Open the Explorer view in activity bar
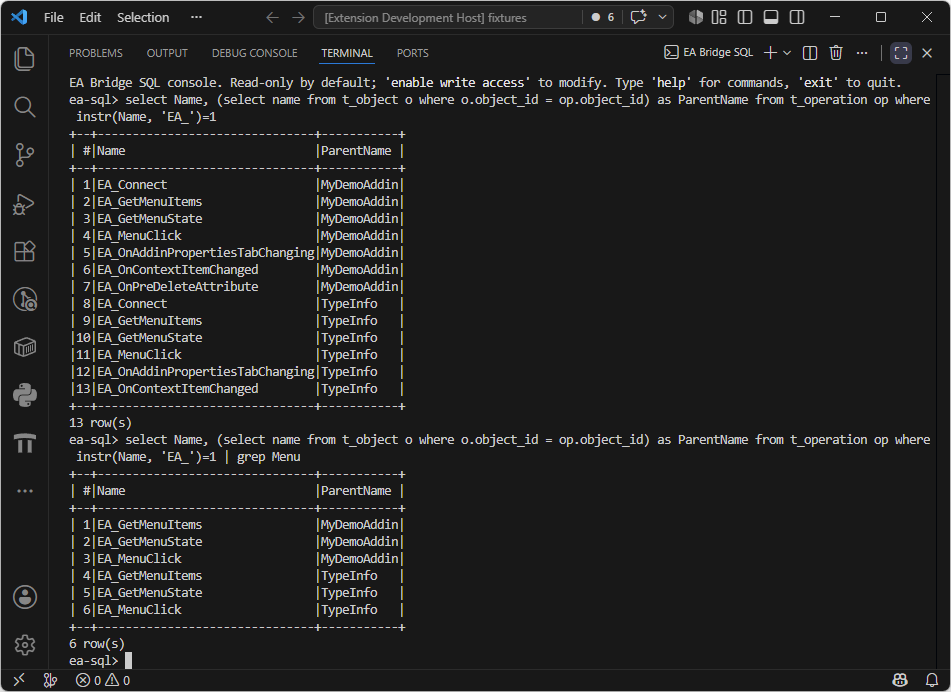The height and width of the screenshot is (692, 951). click(24, 59)
